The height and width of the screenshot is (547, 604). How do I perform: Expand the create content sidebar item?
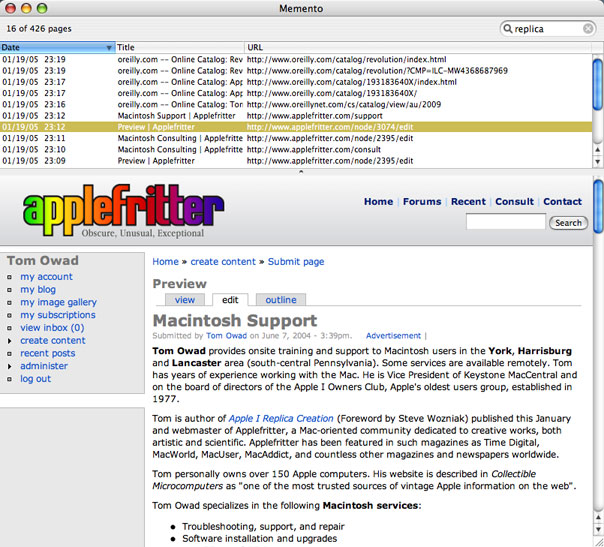coord(10,341)
